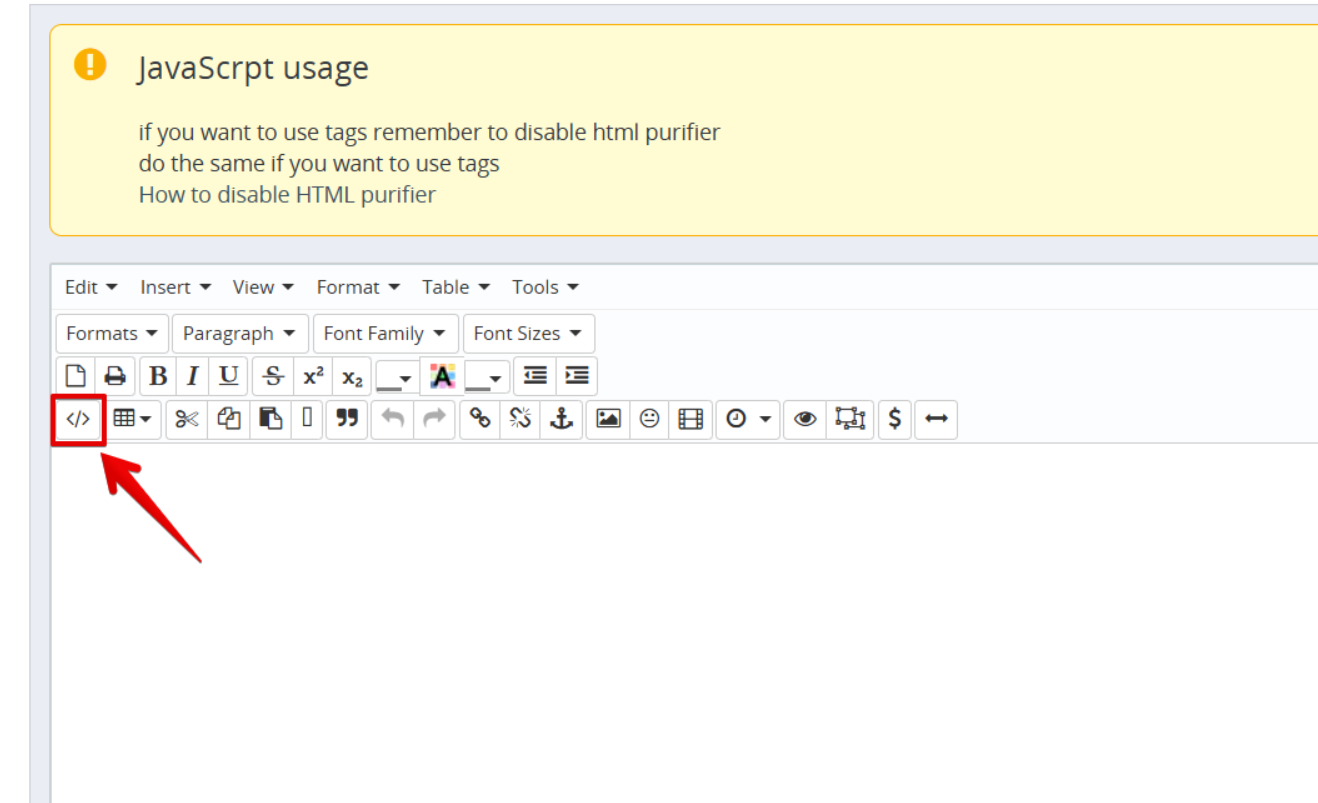The image size is (1318, 803).
Task: Toggle visual blocks display
Action: pyautogui.click(x=850, y=419)
